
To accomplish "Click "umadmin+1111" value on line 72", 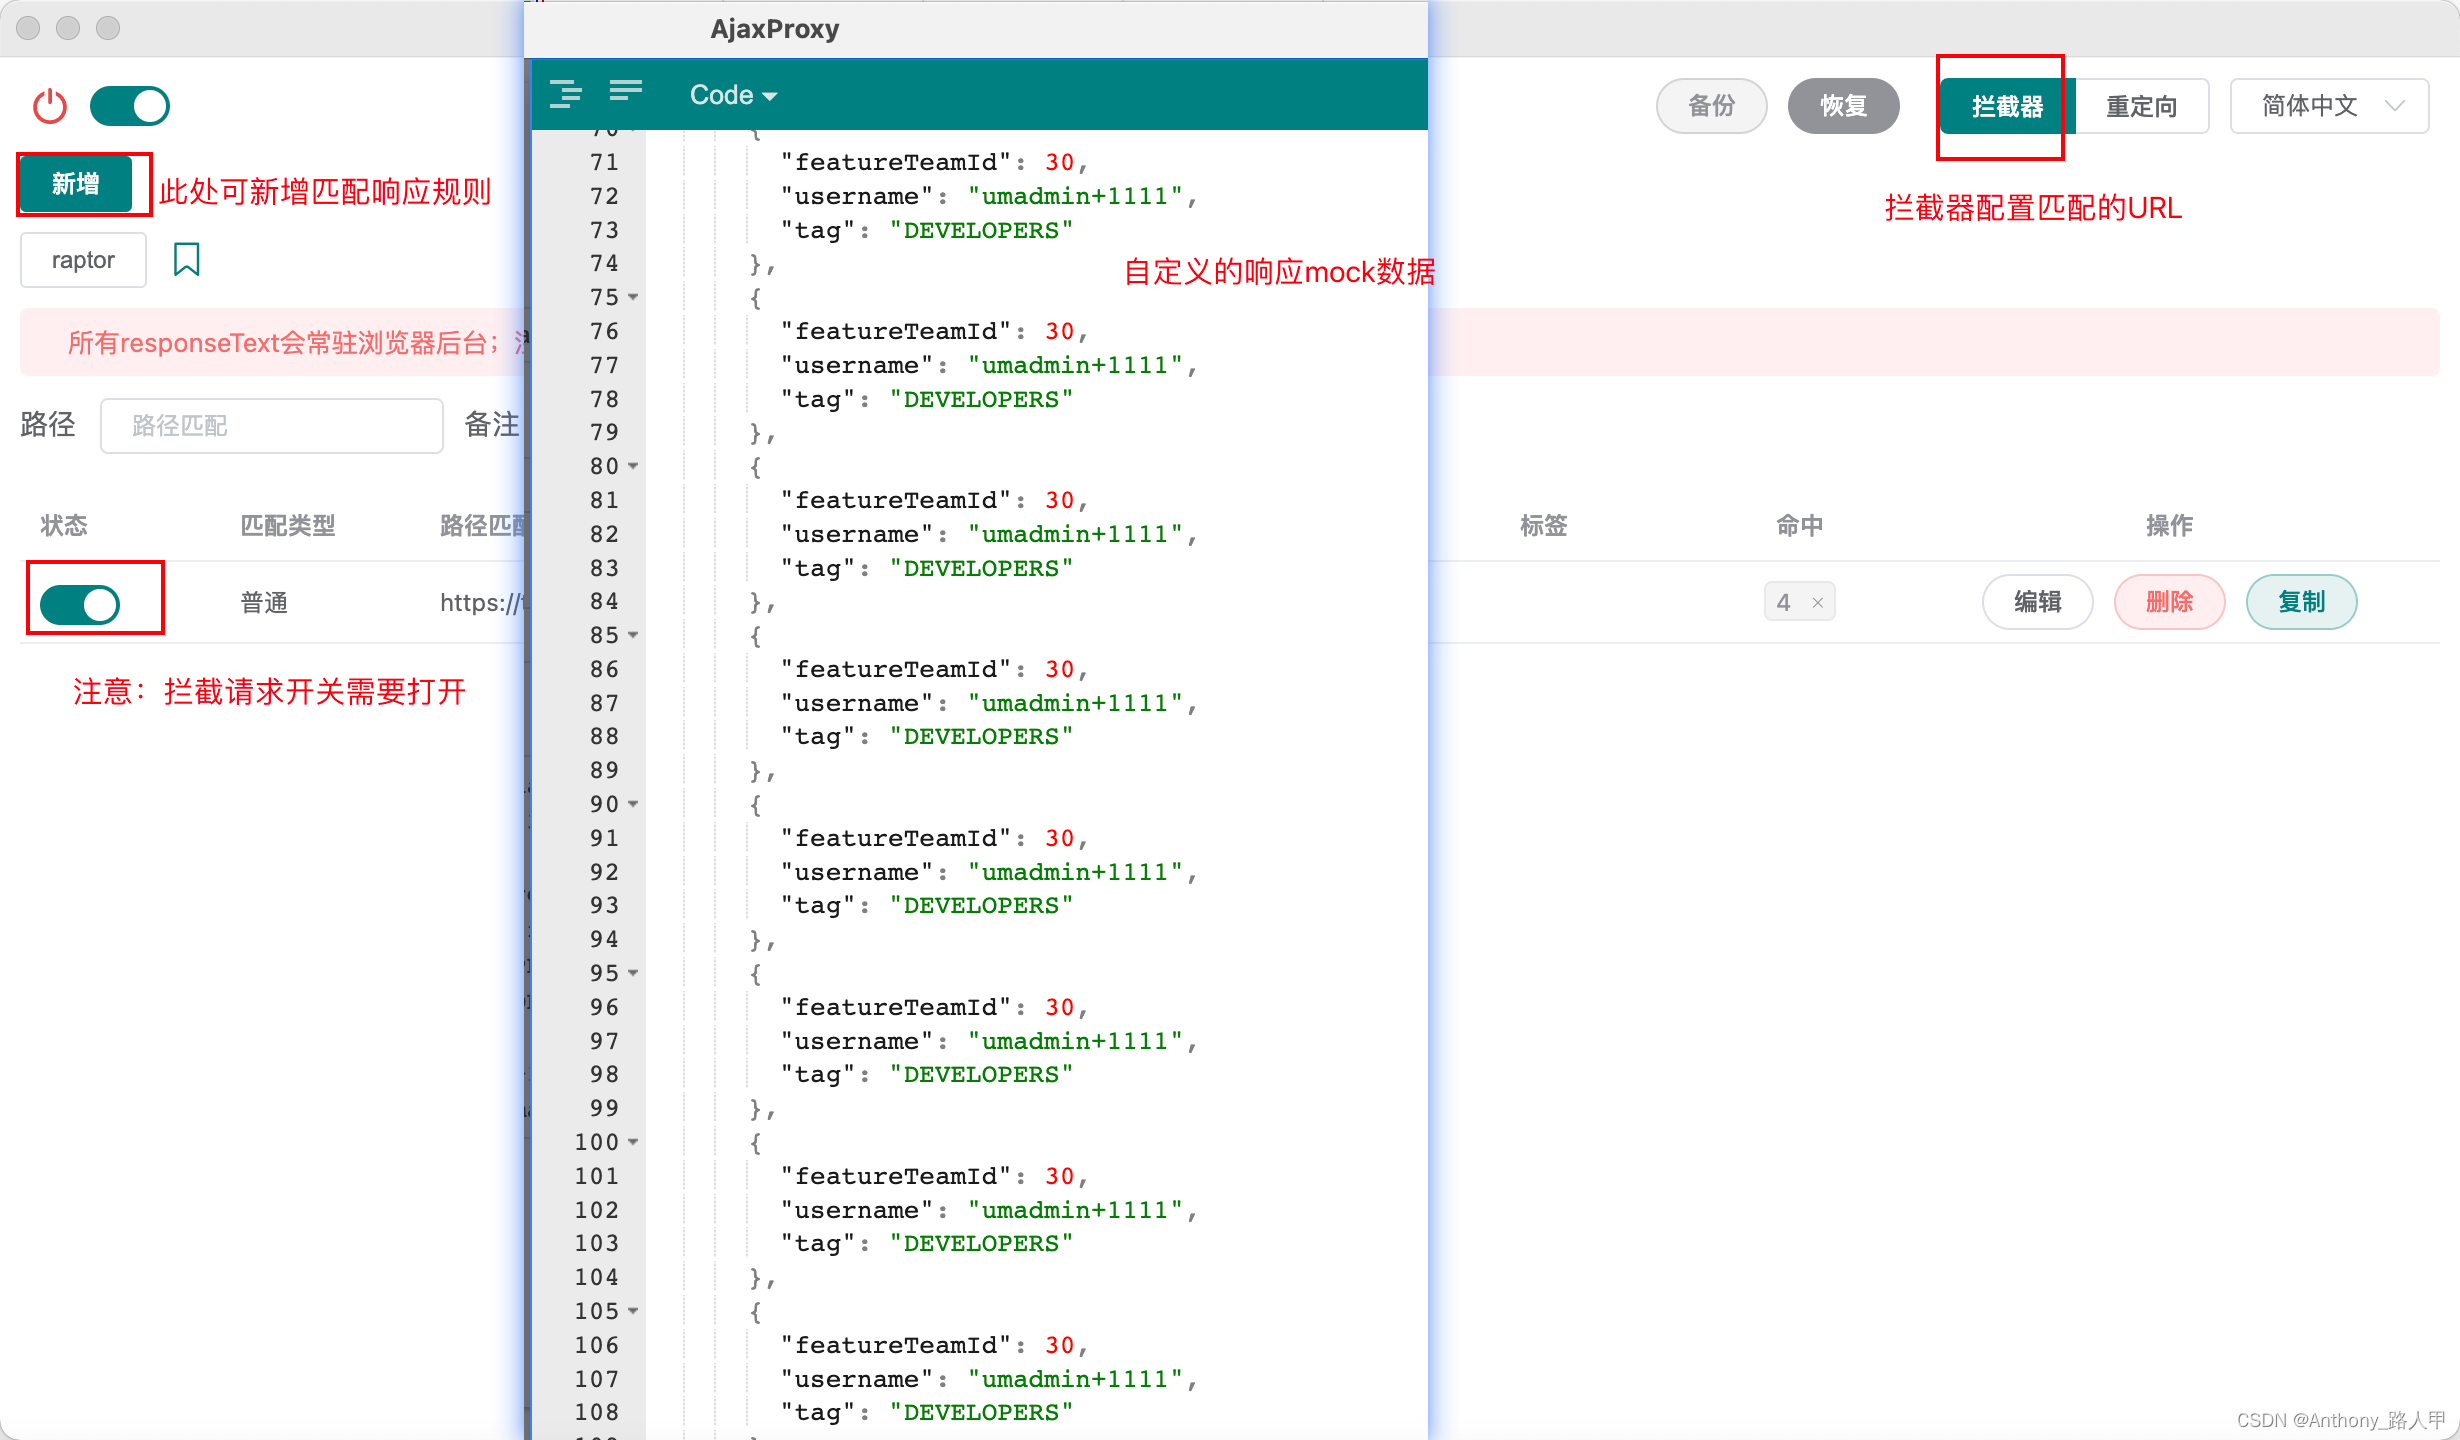I will (x=1075, y=197).
